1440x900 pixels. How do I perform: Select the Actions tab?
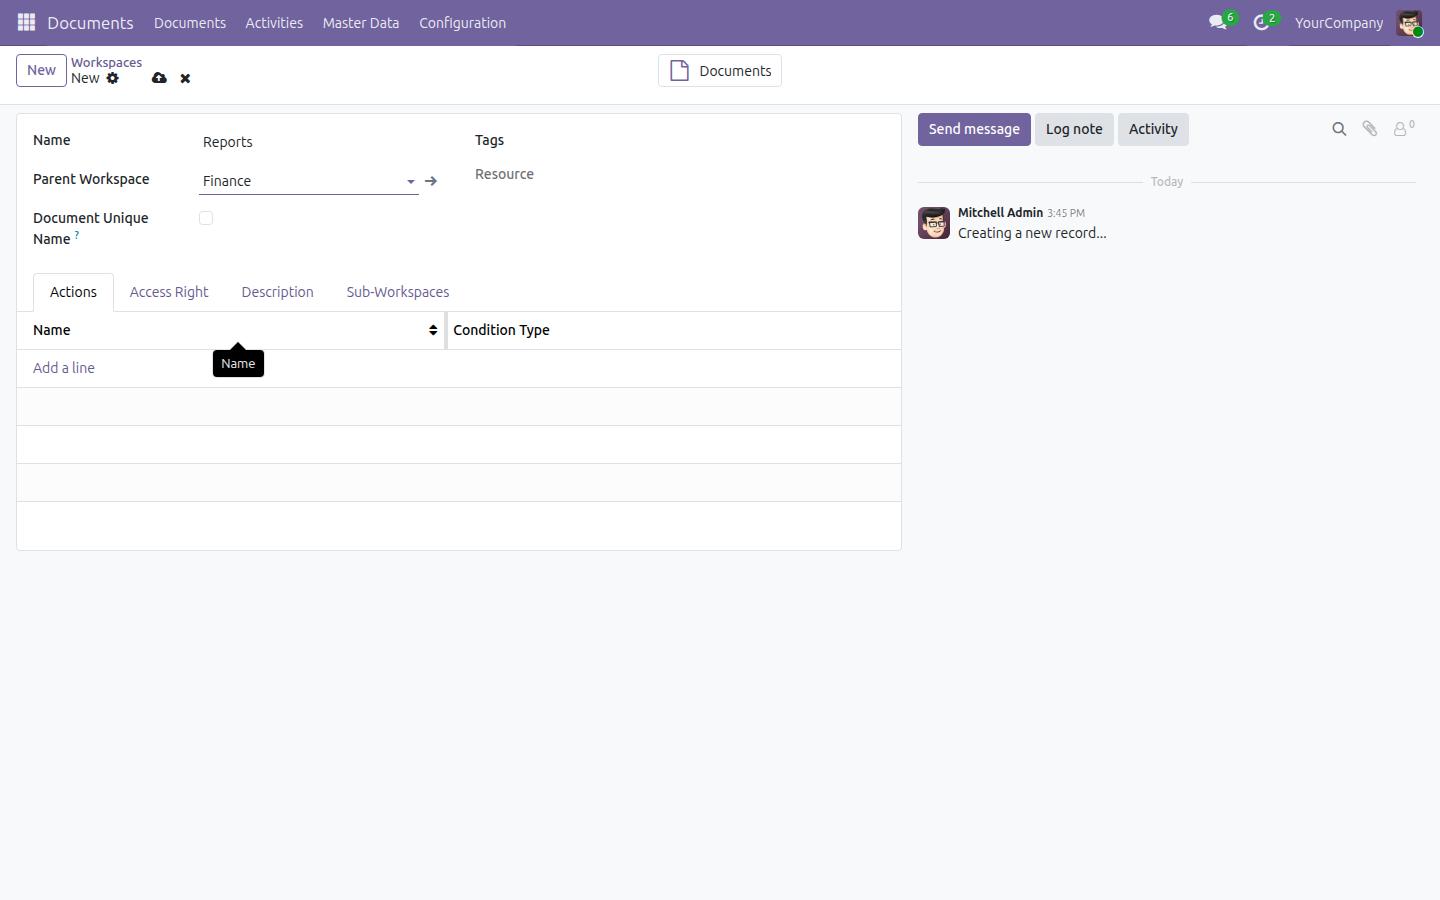coord(73,292)
